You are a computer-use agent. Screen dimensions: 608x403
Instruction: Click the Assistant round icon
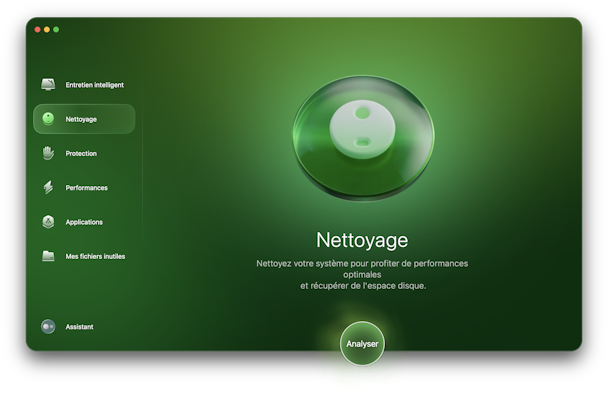pos(48,327)
